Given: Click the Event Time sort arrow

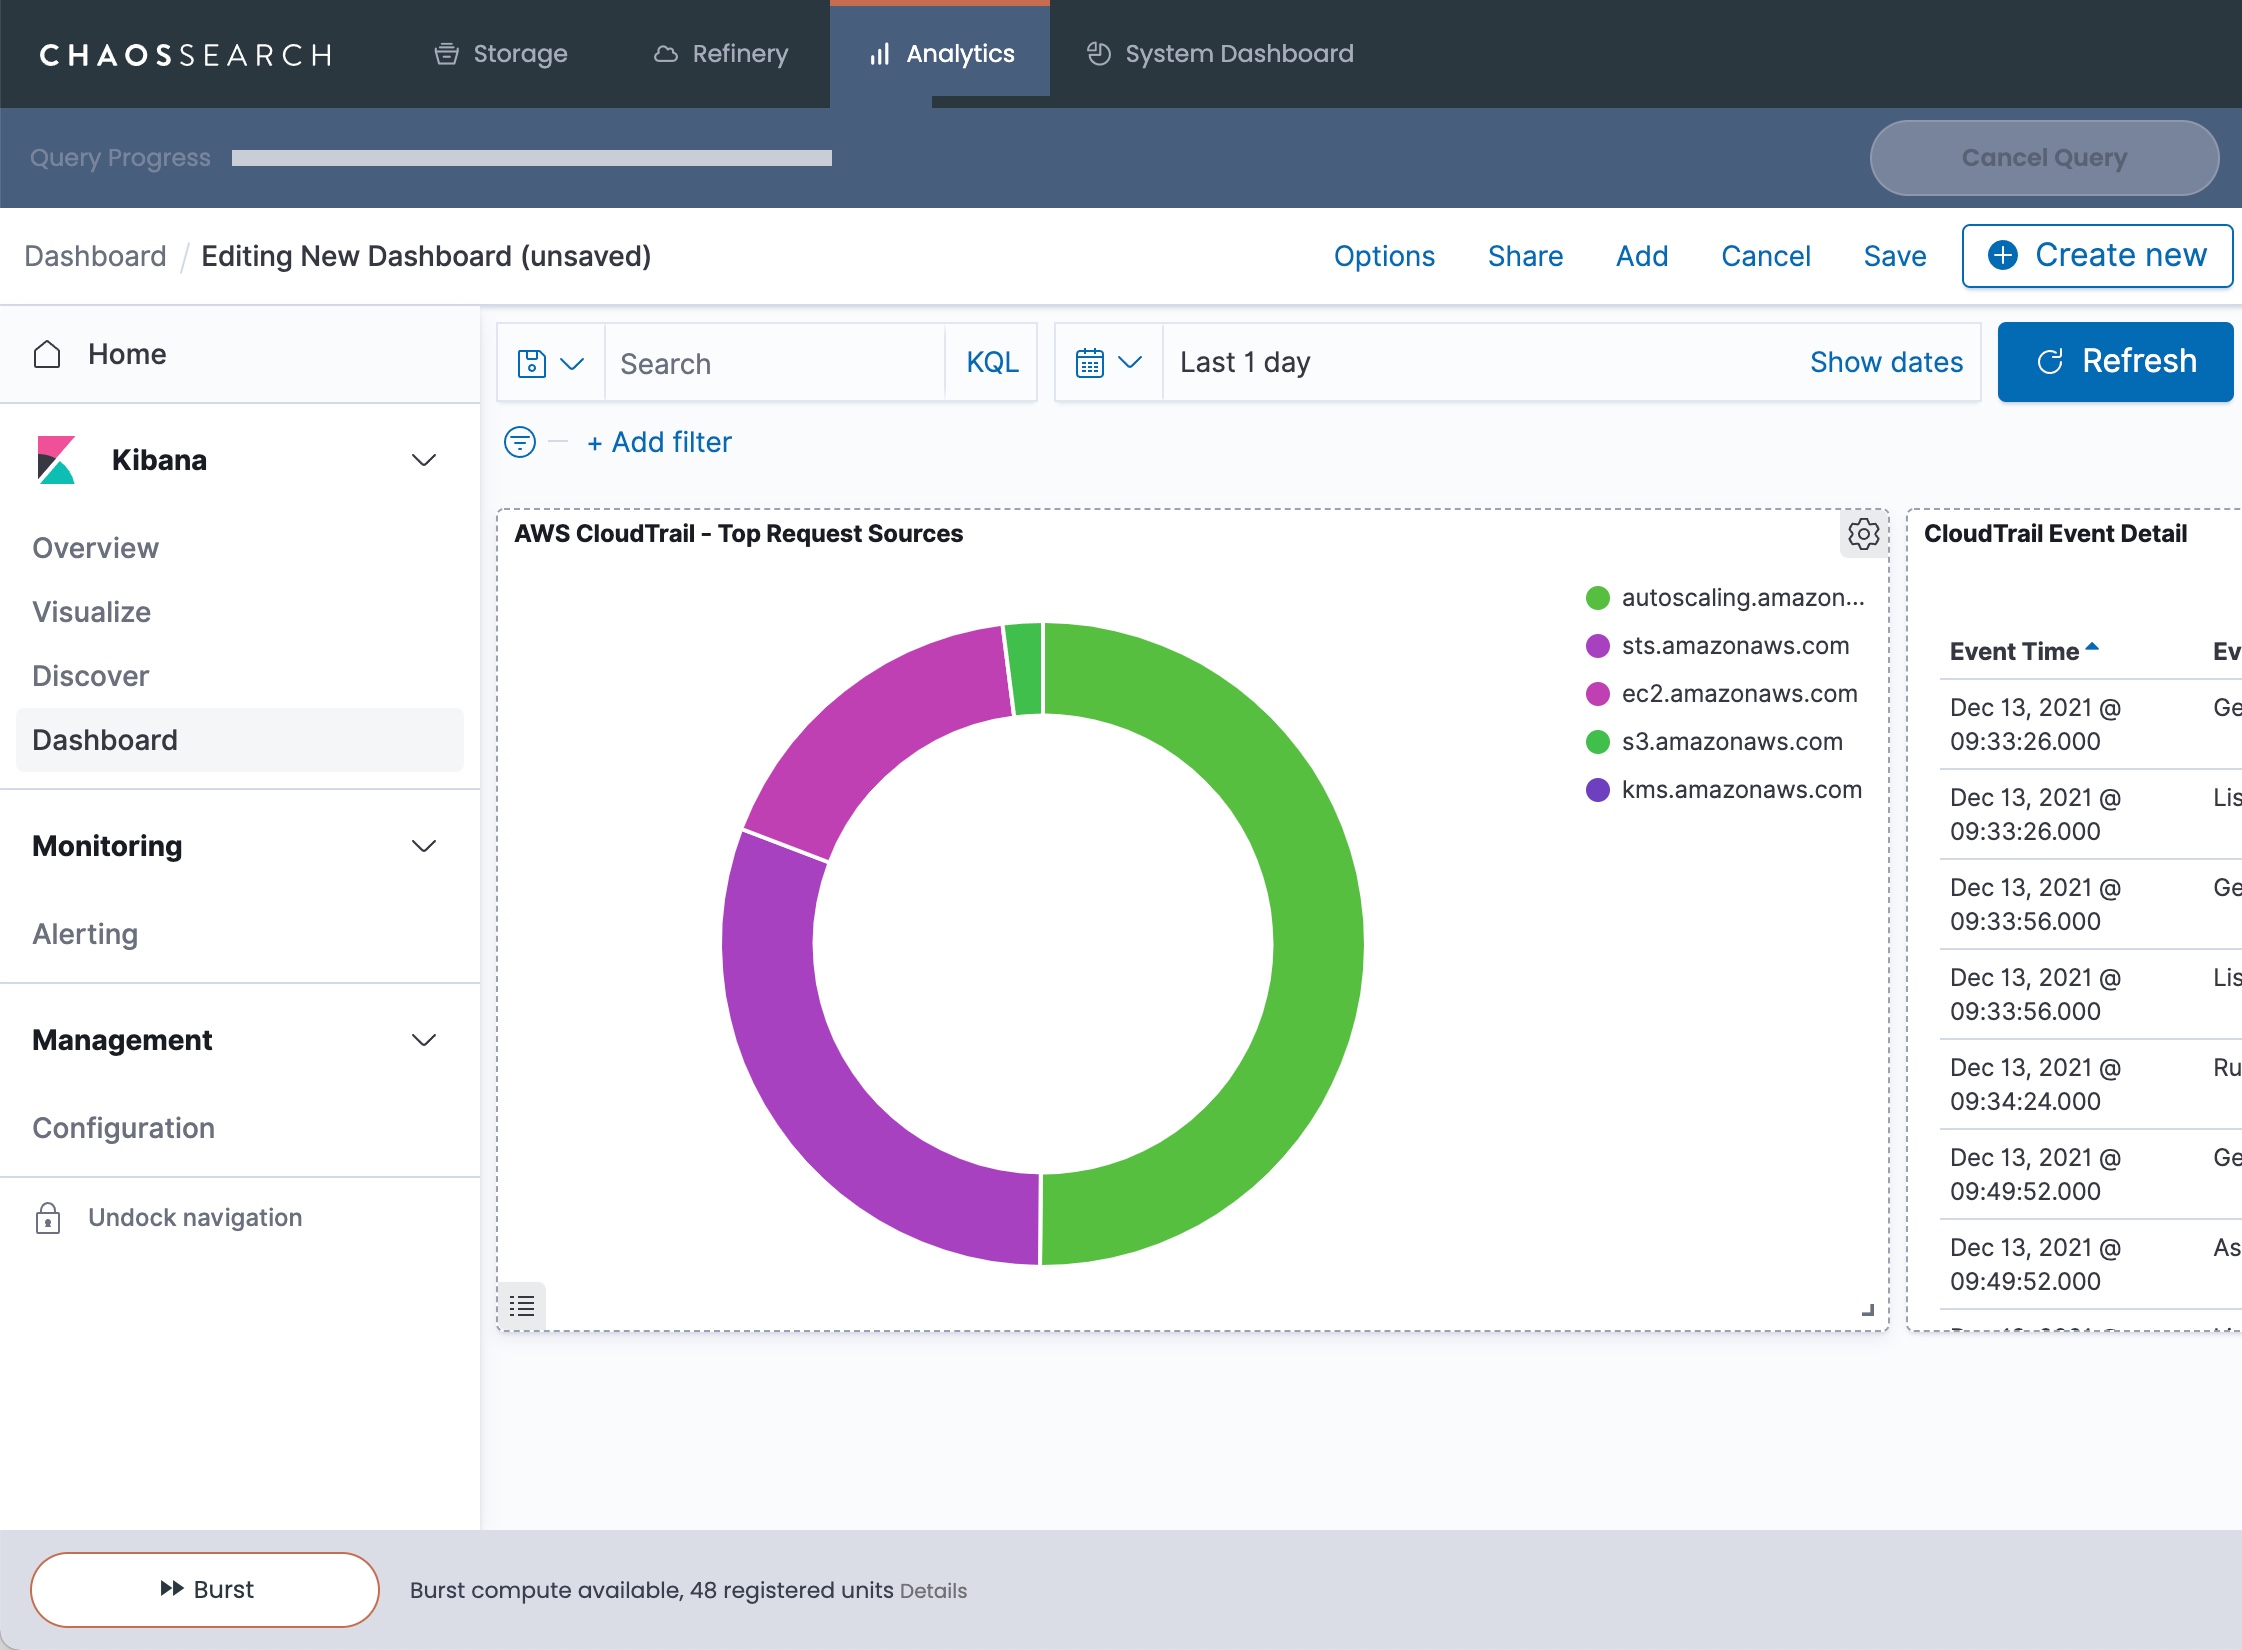Looking at the screenshot, I should tap(2092, 647).
